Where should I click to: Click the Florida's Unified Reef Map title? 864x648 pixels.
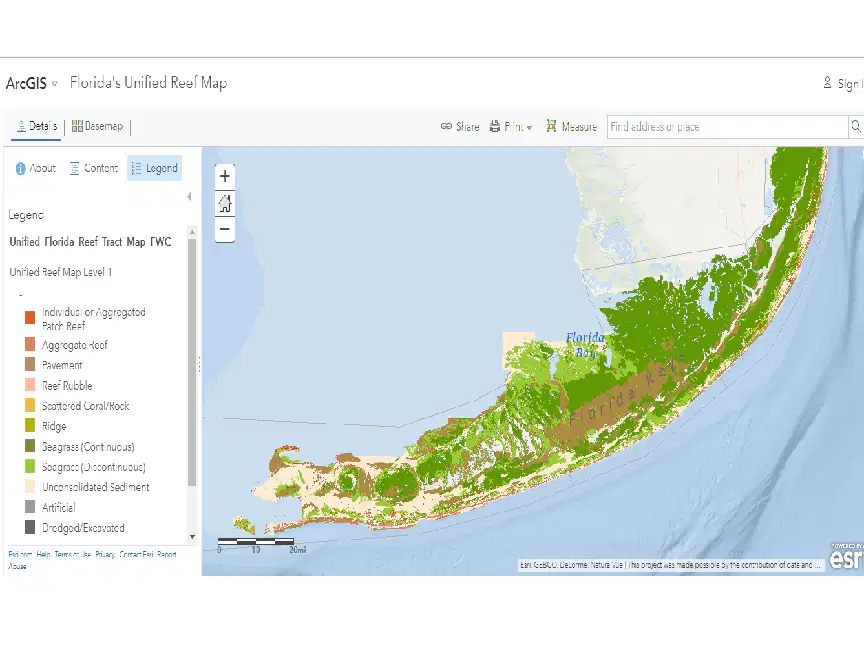coord(148,83)
